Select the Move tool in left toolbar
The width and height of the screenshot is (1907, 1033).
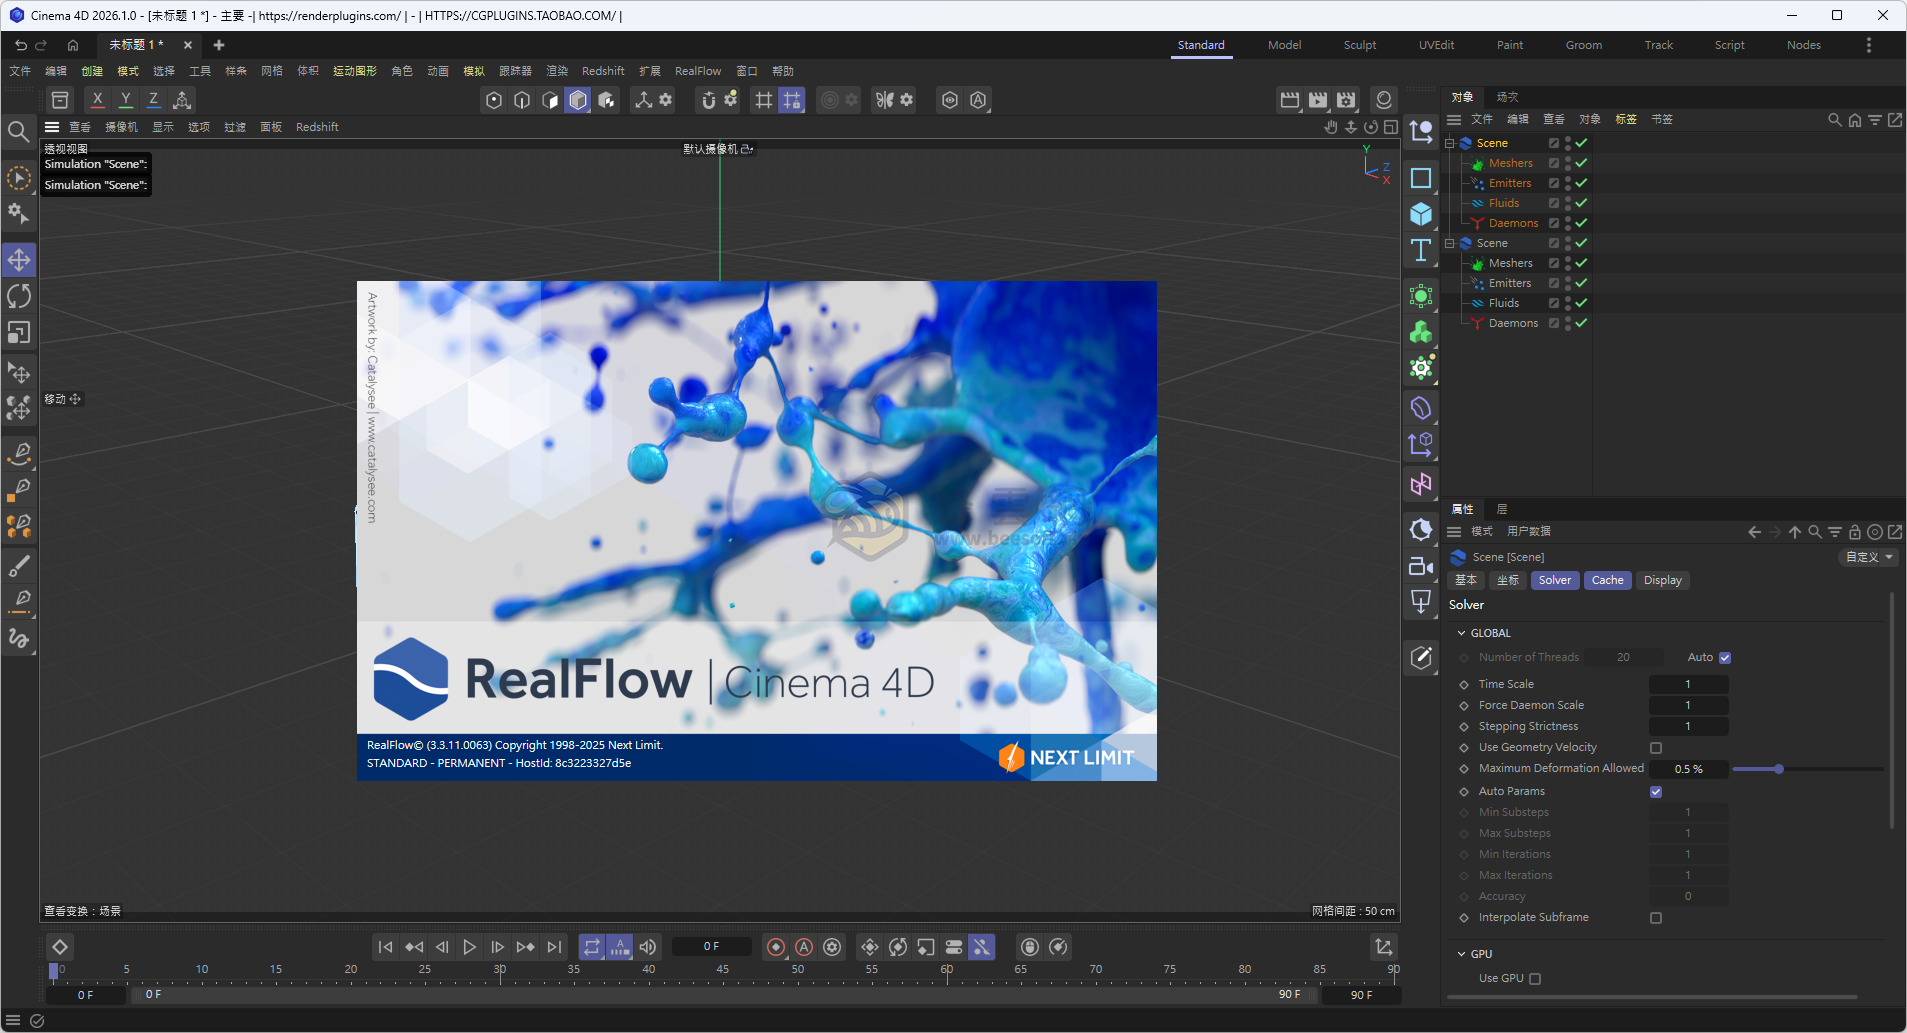[19, 260]
